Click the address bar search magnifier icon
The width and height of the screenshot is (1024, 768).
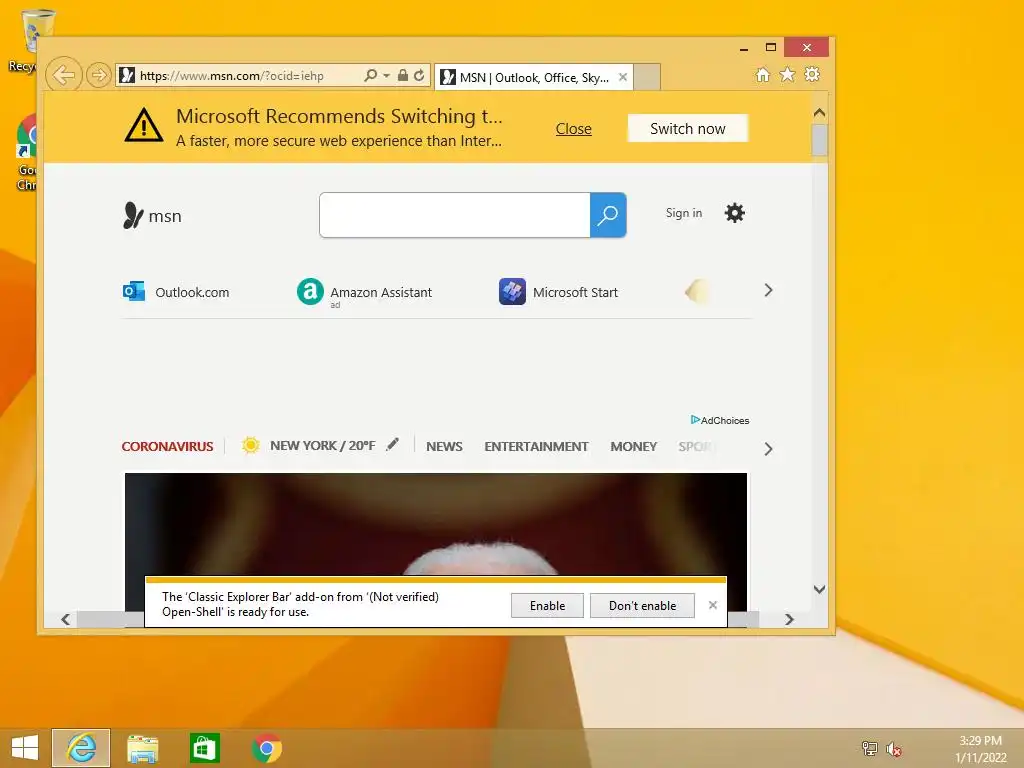coord(370,75)
